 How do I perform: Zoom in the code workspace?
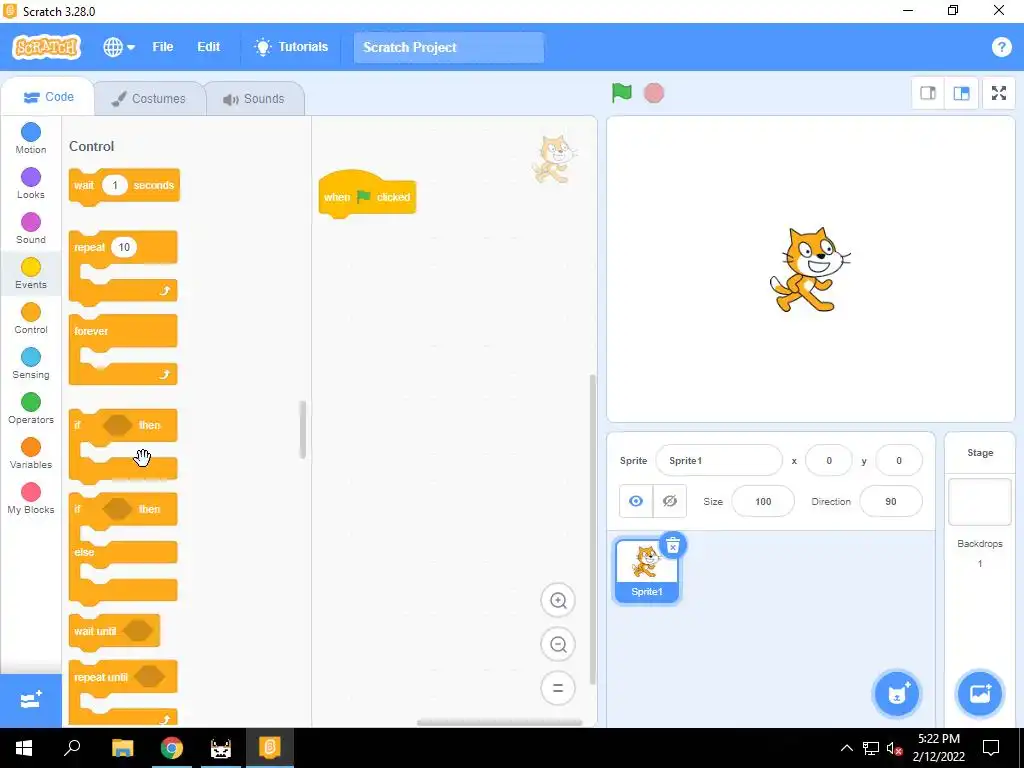558,600
